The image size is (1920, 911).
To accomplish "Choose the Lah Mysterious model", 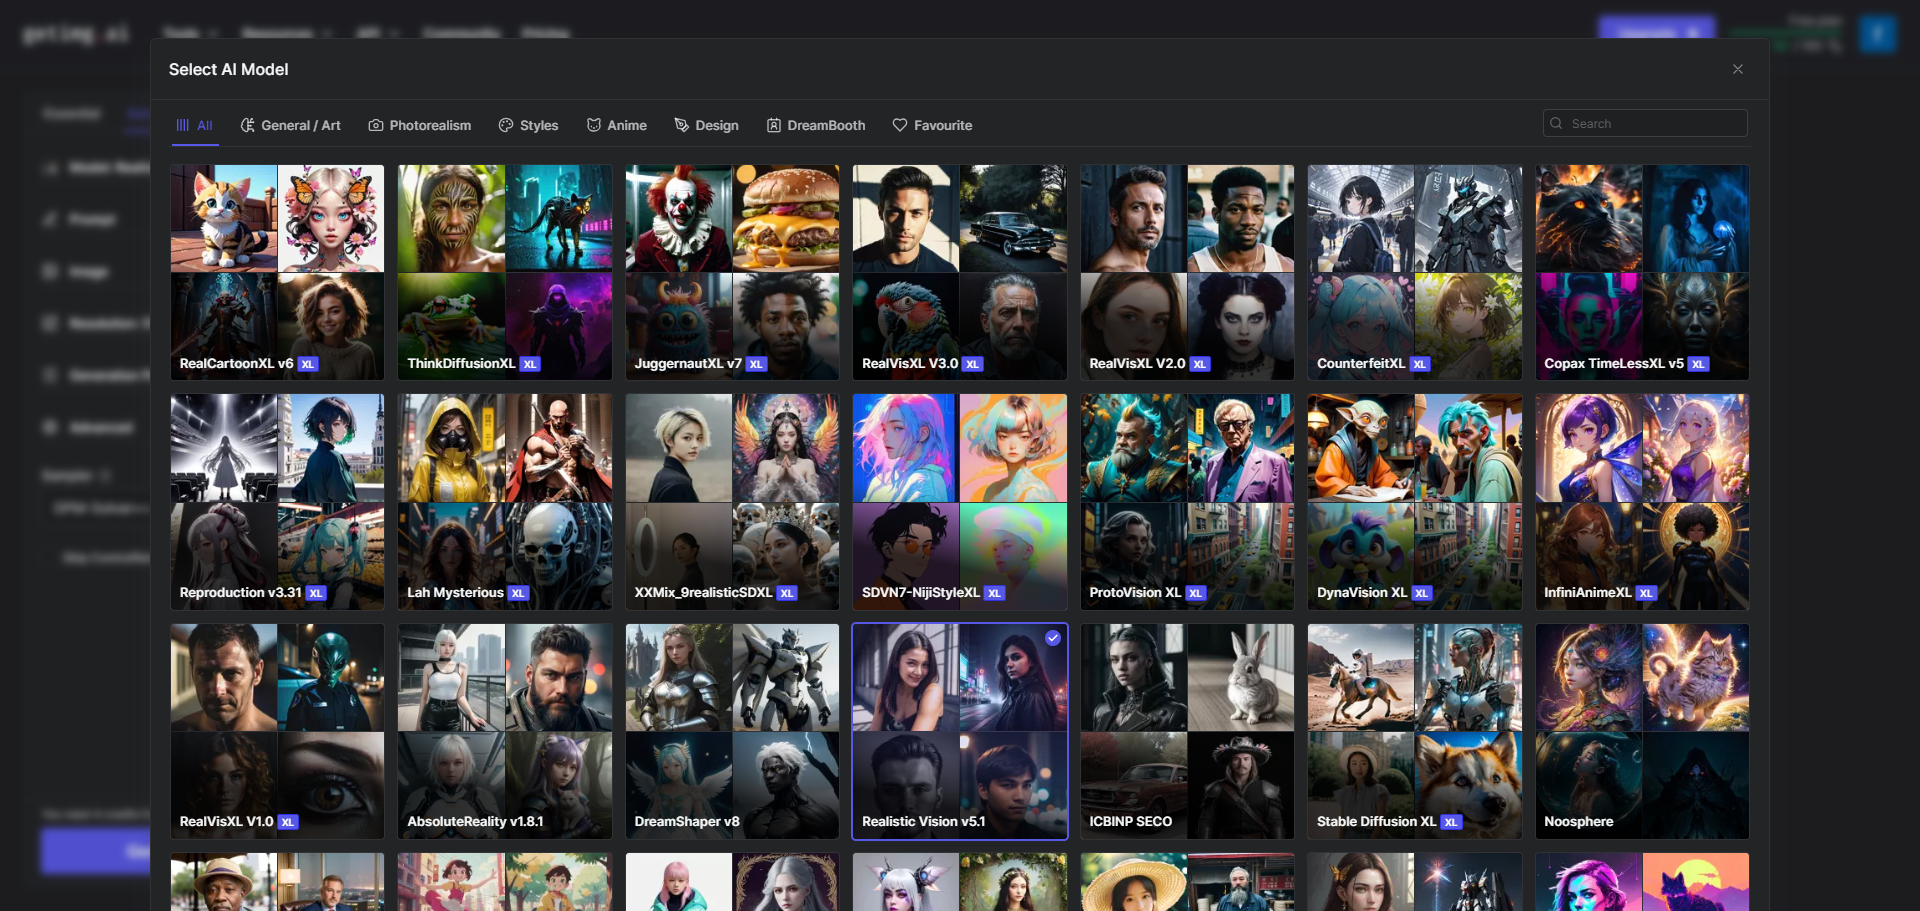I will [505, 502].
